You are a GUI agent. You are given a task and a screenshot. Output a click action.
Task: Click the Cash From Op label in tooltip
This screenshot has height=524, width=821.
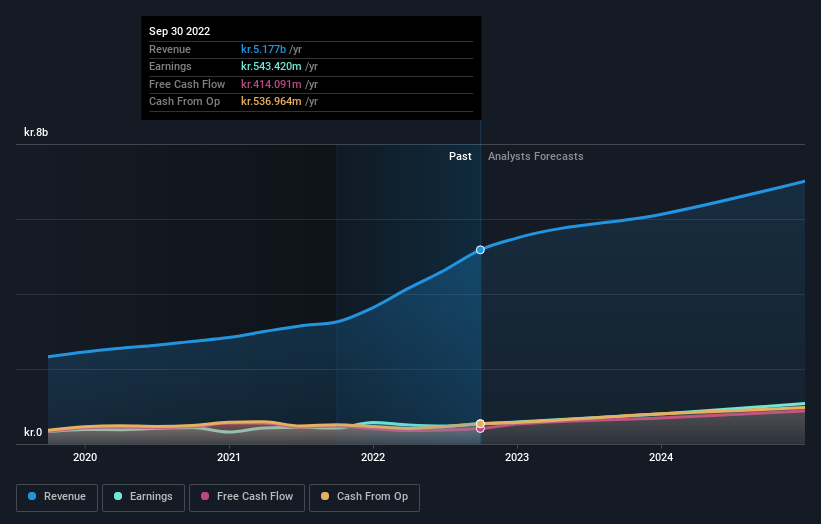coord(184,102)
